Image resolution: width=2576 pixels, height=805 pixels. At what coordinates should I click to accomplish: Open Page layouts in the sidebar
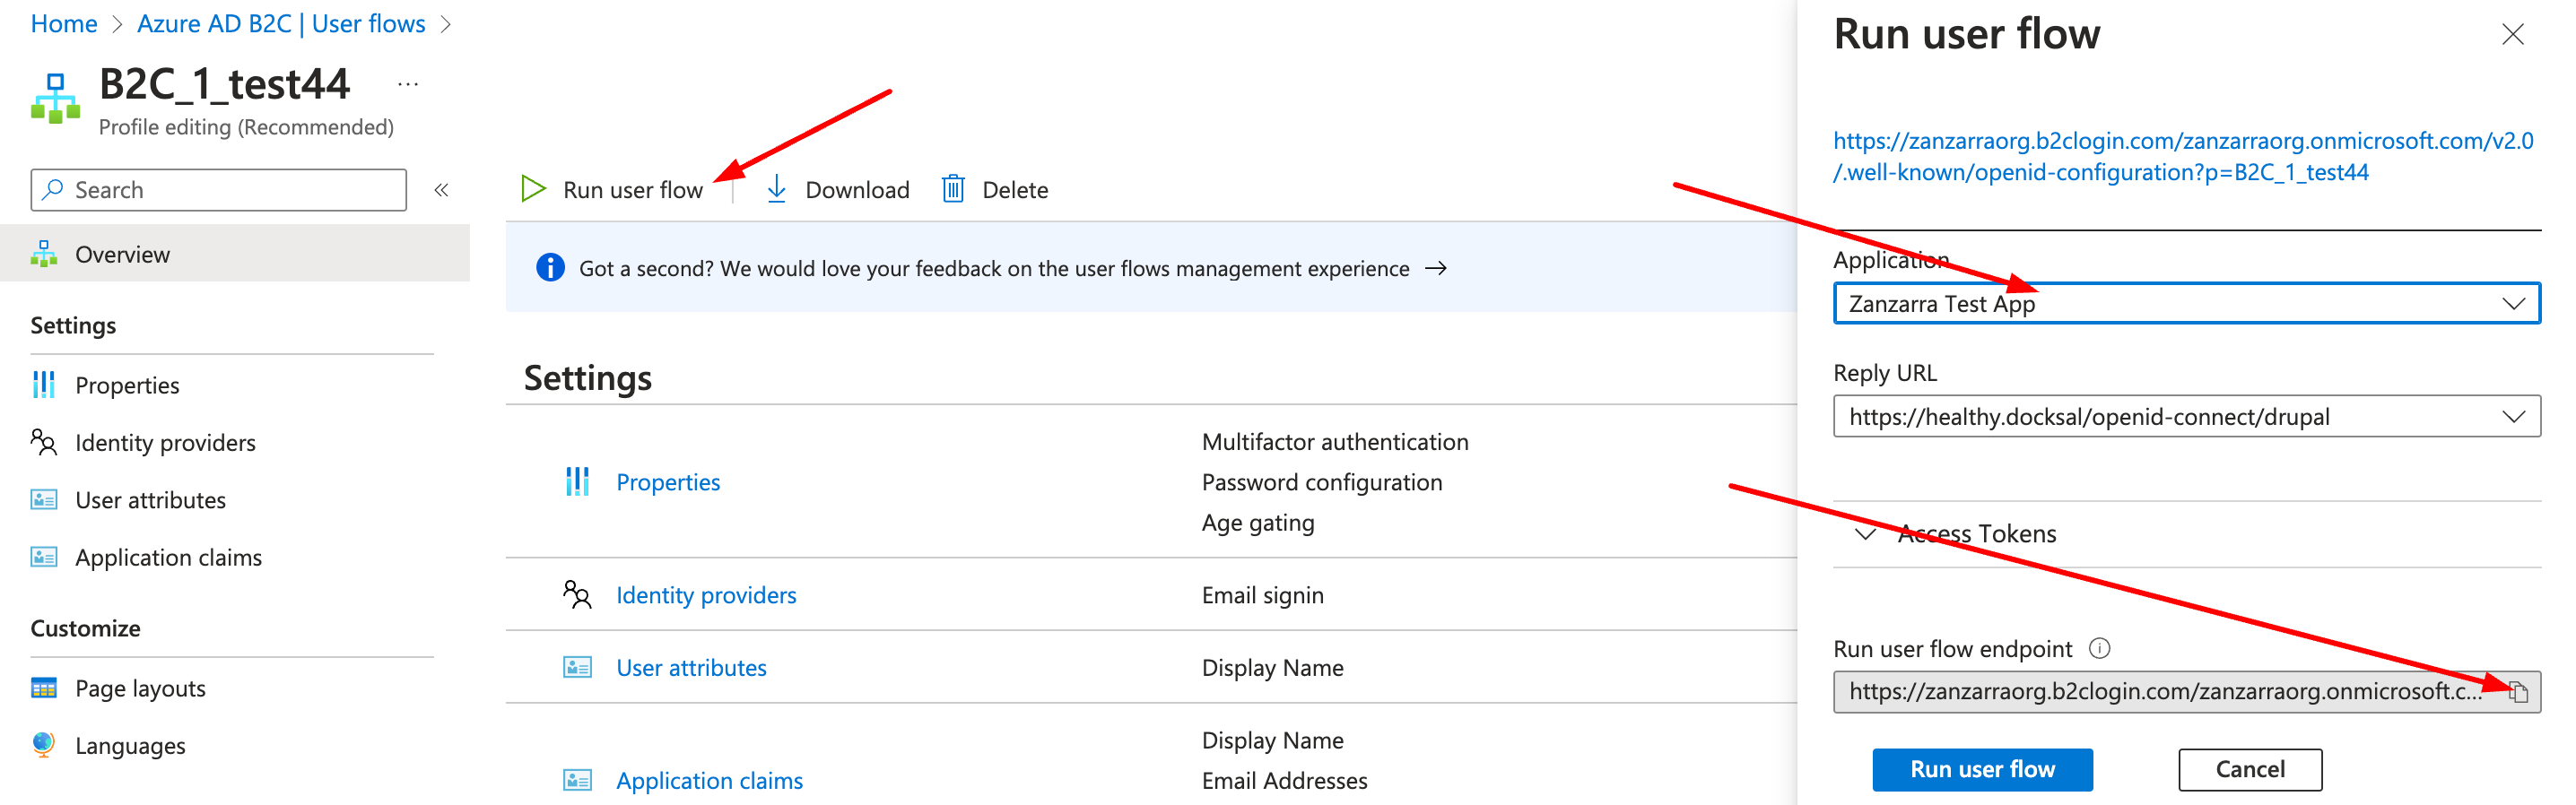click(140, 688)
